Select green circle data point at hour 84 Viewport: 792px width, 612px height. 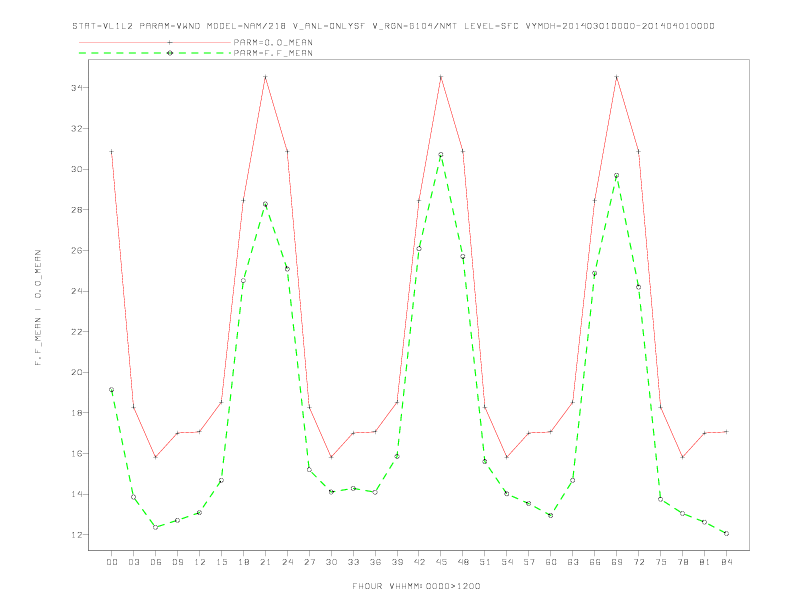point(726,533)
